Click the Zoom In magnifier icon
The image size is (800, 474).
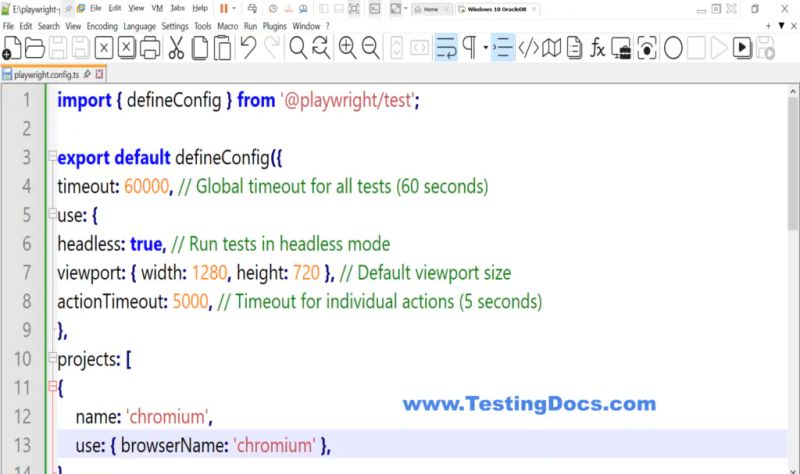click(347, 48)
